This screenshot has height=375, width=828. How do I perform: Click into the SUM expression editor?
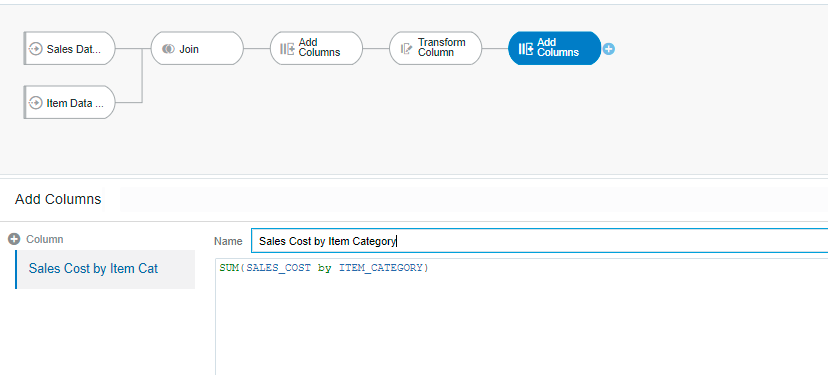522,317
